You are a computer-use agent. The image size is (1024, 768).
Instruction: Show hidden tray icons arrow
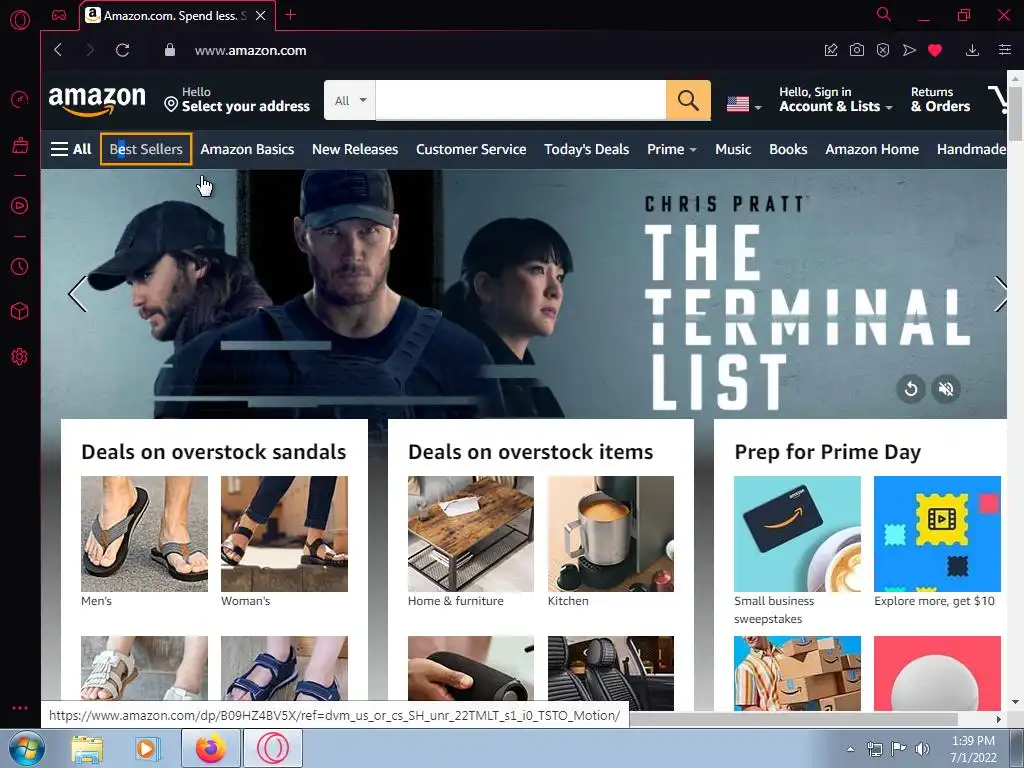(850, 749)
